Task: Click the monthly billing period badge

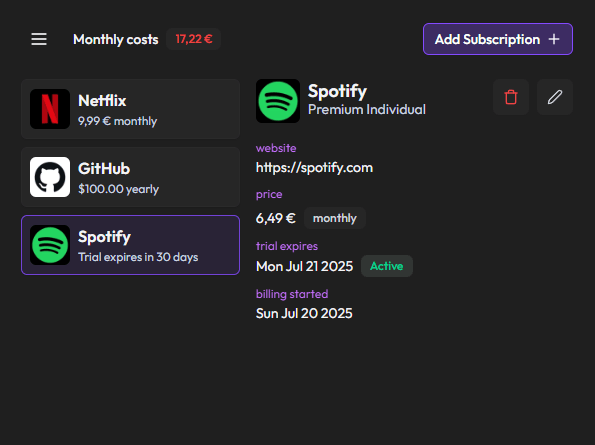Action: 335,218
